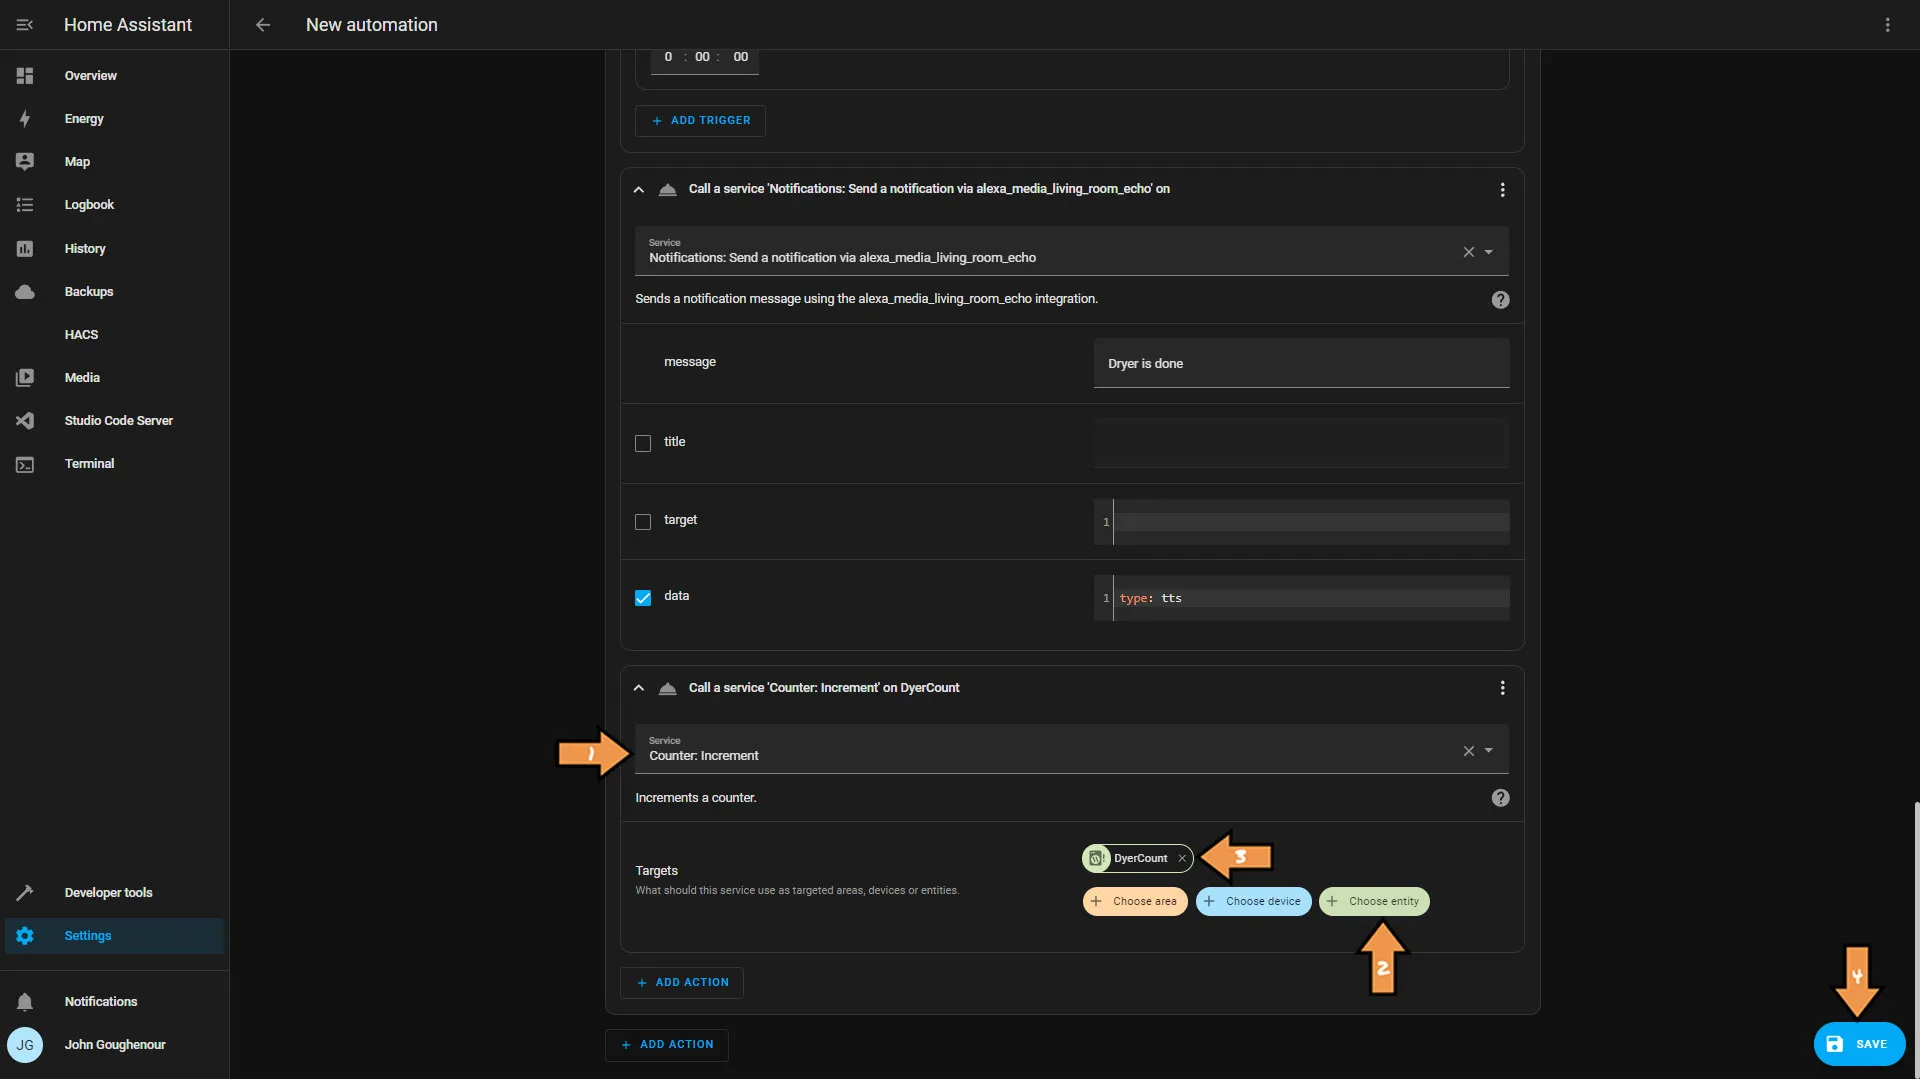Image resolution: width=1920 pixels, height=1079 pixels.
Task: Edit the 'Dryer is done' message field
Action: point(1301,363)
